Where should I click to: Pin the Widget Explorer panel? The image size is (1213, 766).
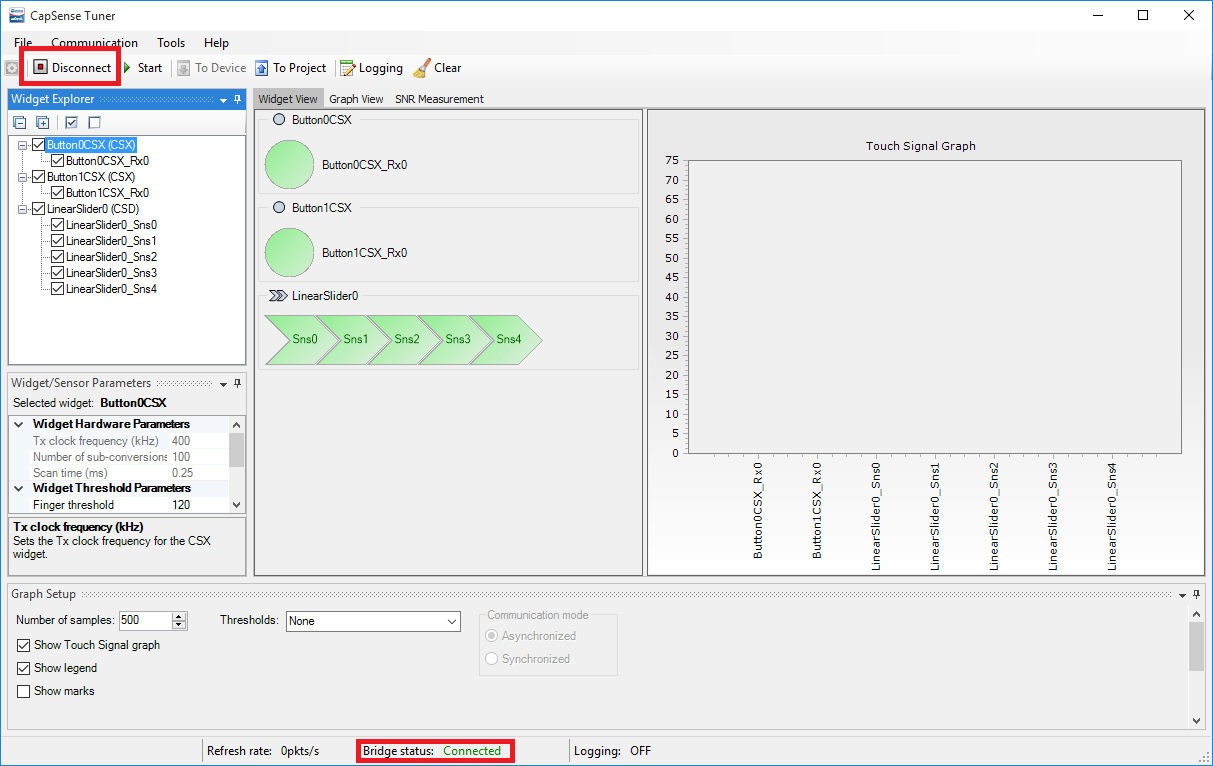(x=238, y=99)
